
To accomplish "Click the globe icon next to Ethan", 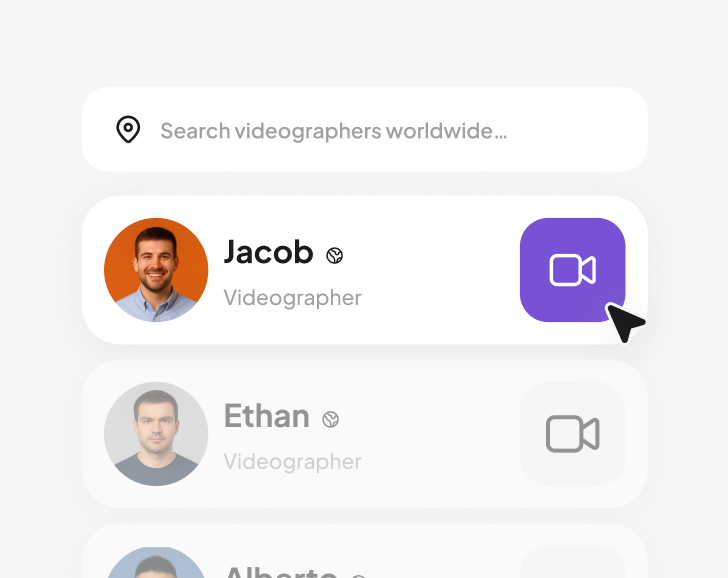I will pyautogui.click(x=331, y=419).
